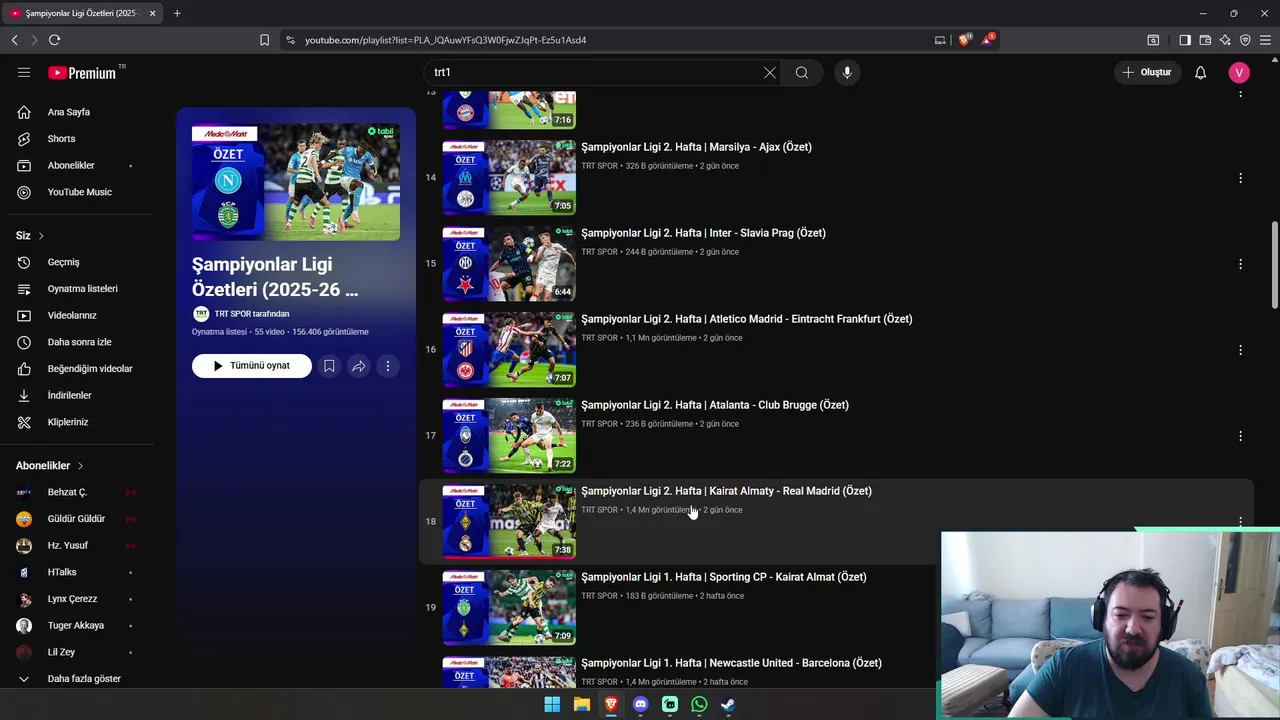Screen dimensions: 1280x720
Task: Open Daha sonra izle list
Action: pos(80,342)
